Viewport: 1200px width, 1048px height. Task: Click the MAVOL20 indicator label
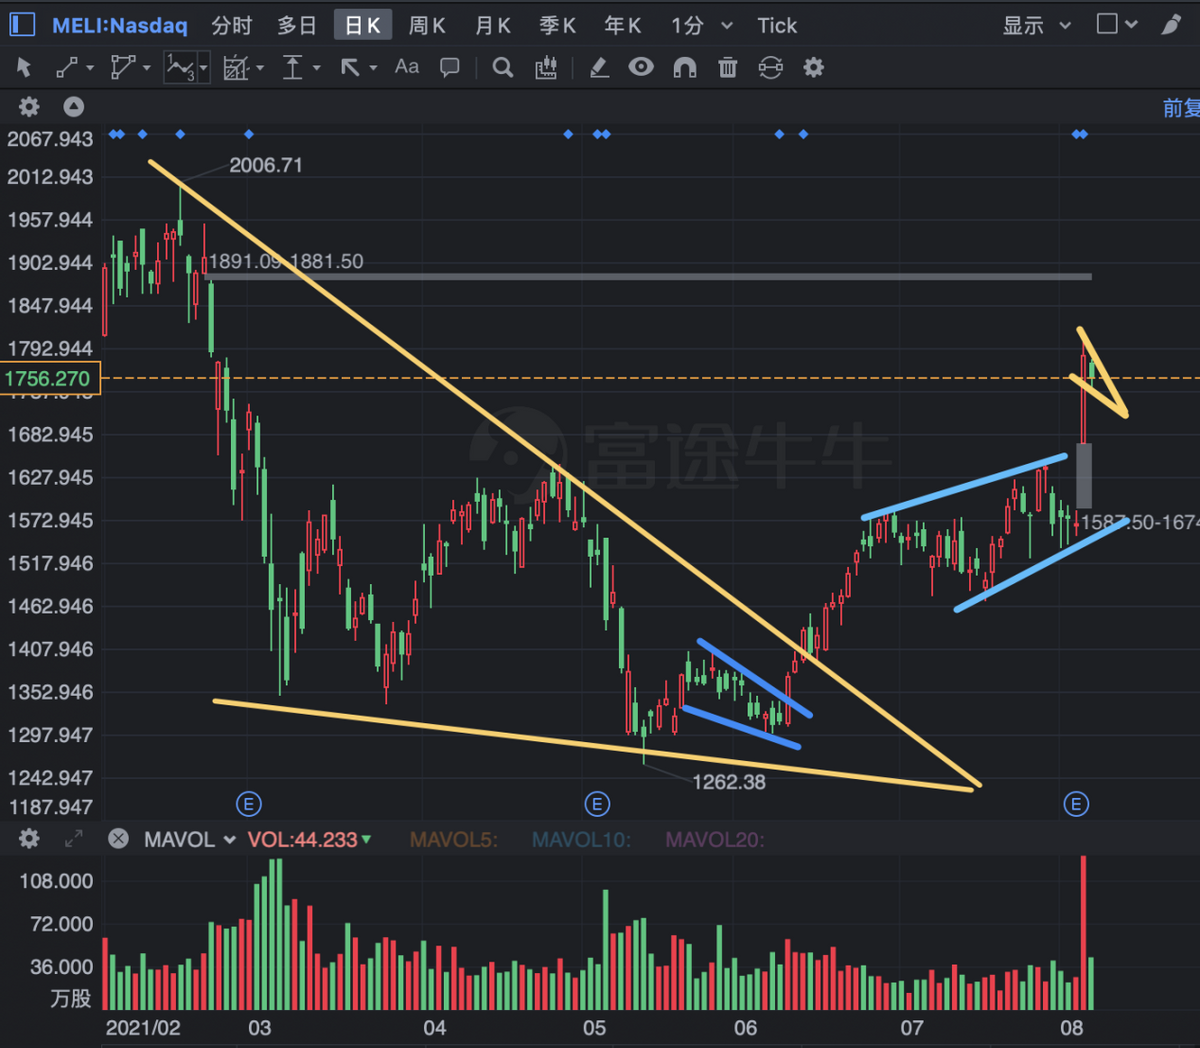tap(715, 839)
